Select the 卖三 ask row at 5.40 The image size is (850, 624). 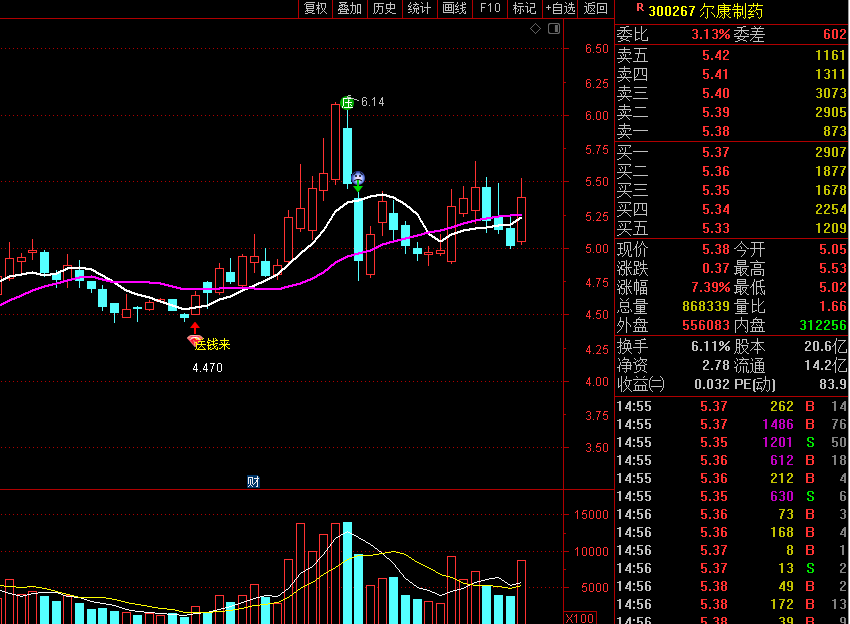tap(731, 93)
